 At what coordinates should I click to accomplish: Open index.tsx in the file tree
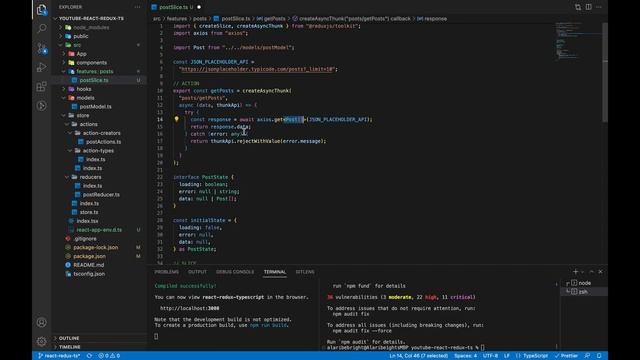click(87, 221)
